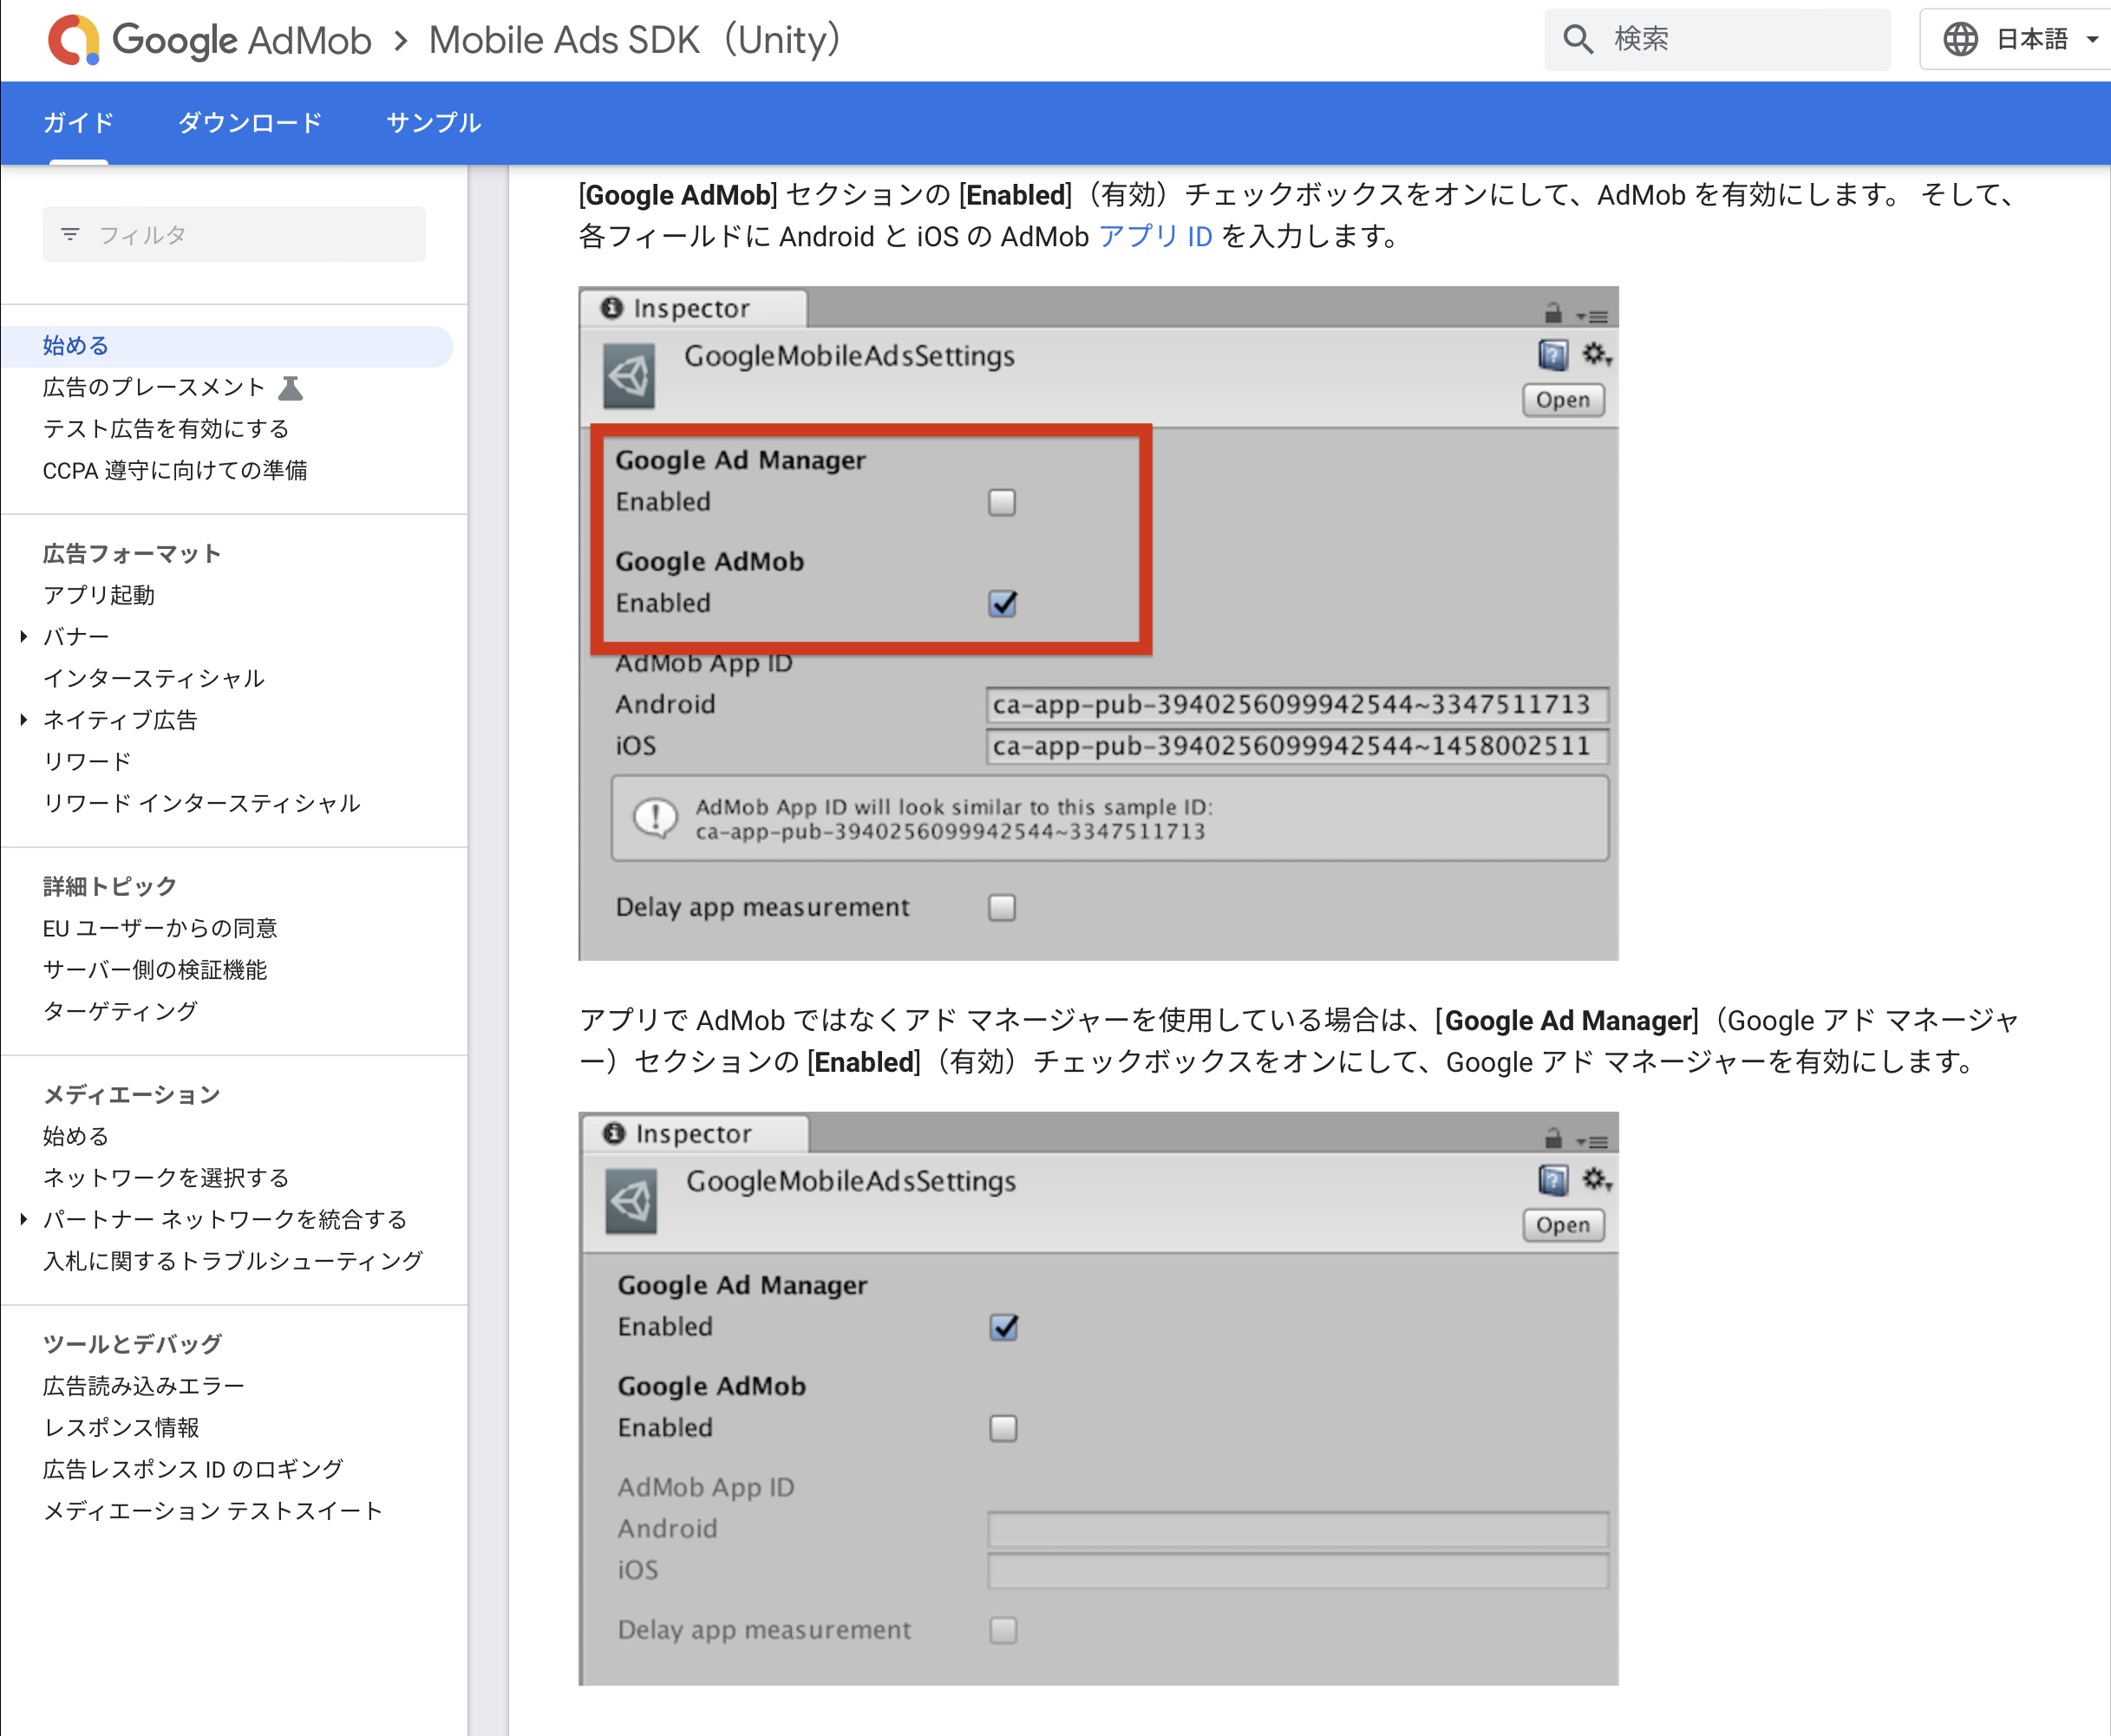Open ターゲティング page
The image size is (2111, 1736).
point(120,1011)
